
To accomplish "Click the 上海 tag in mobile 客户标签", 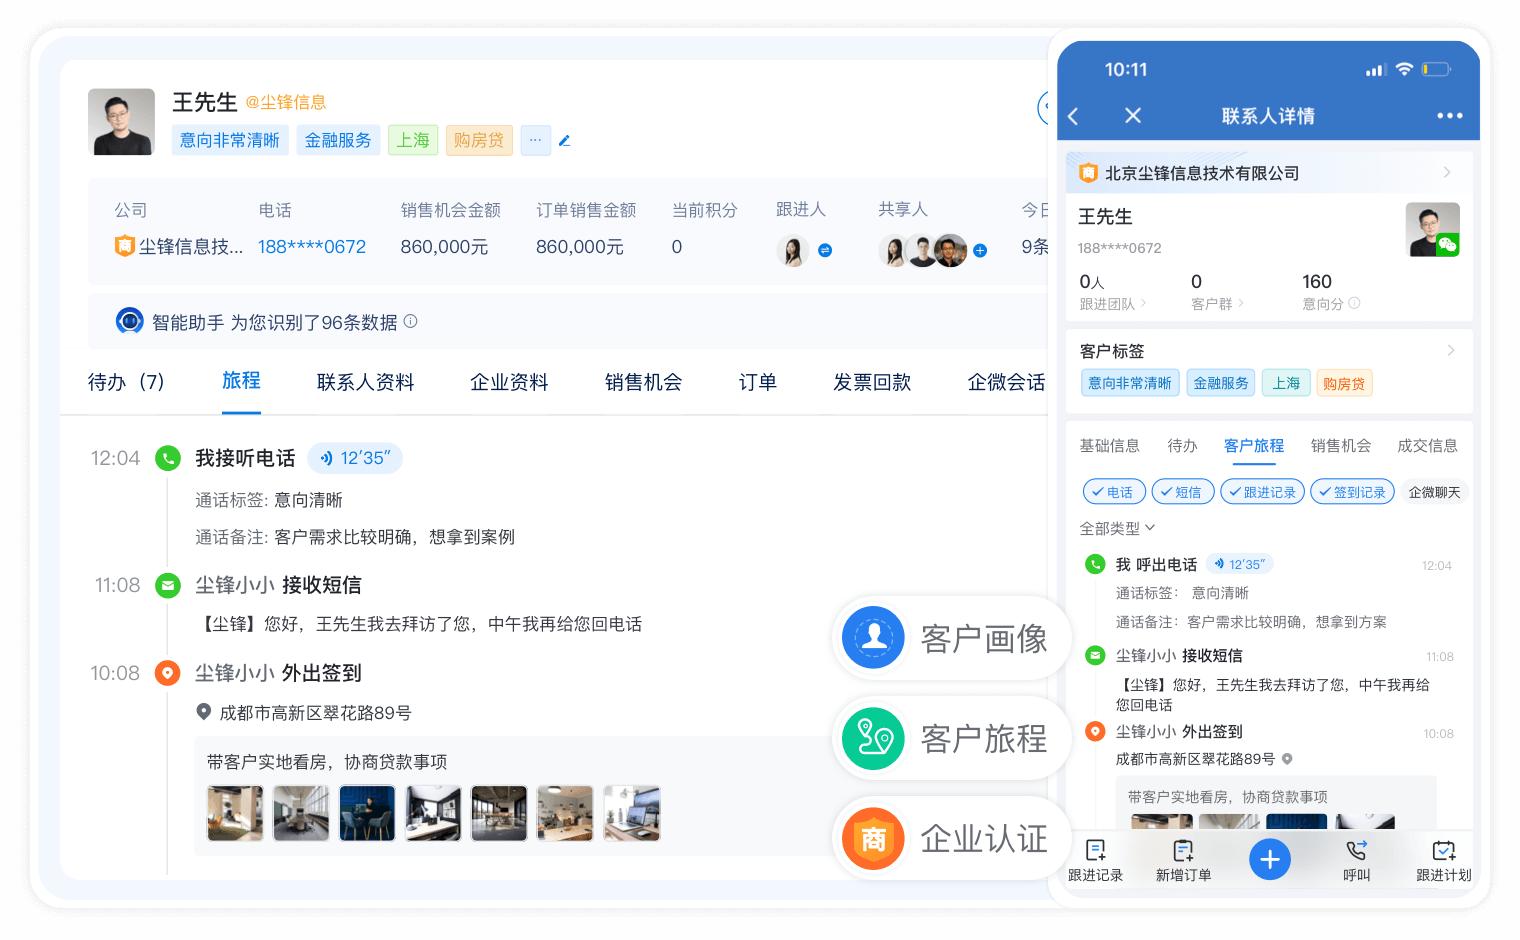I will 1286,383.
